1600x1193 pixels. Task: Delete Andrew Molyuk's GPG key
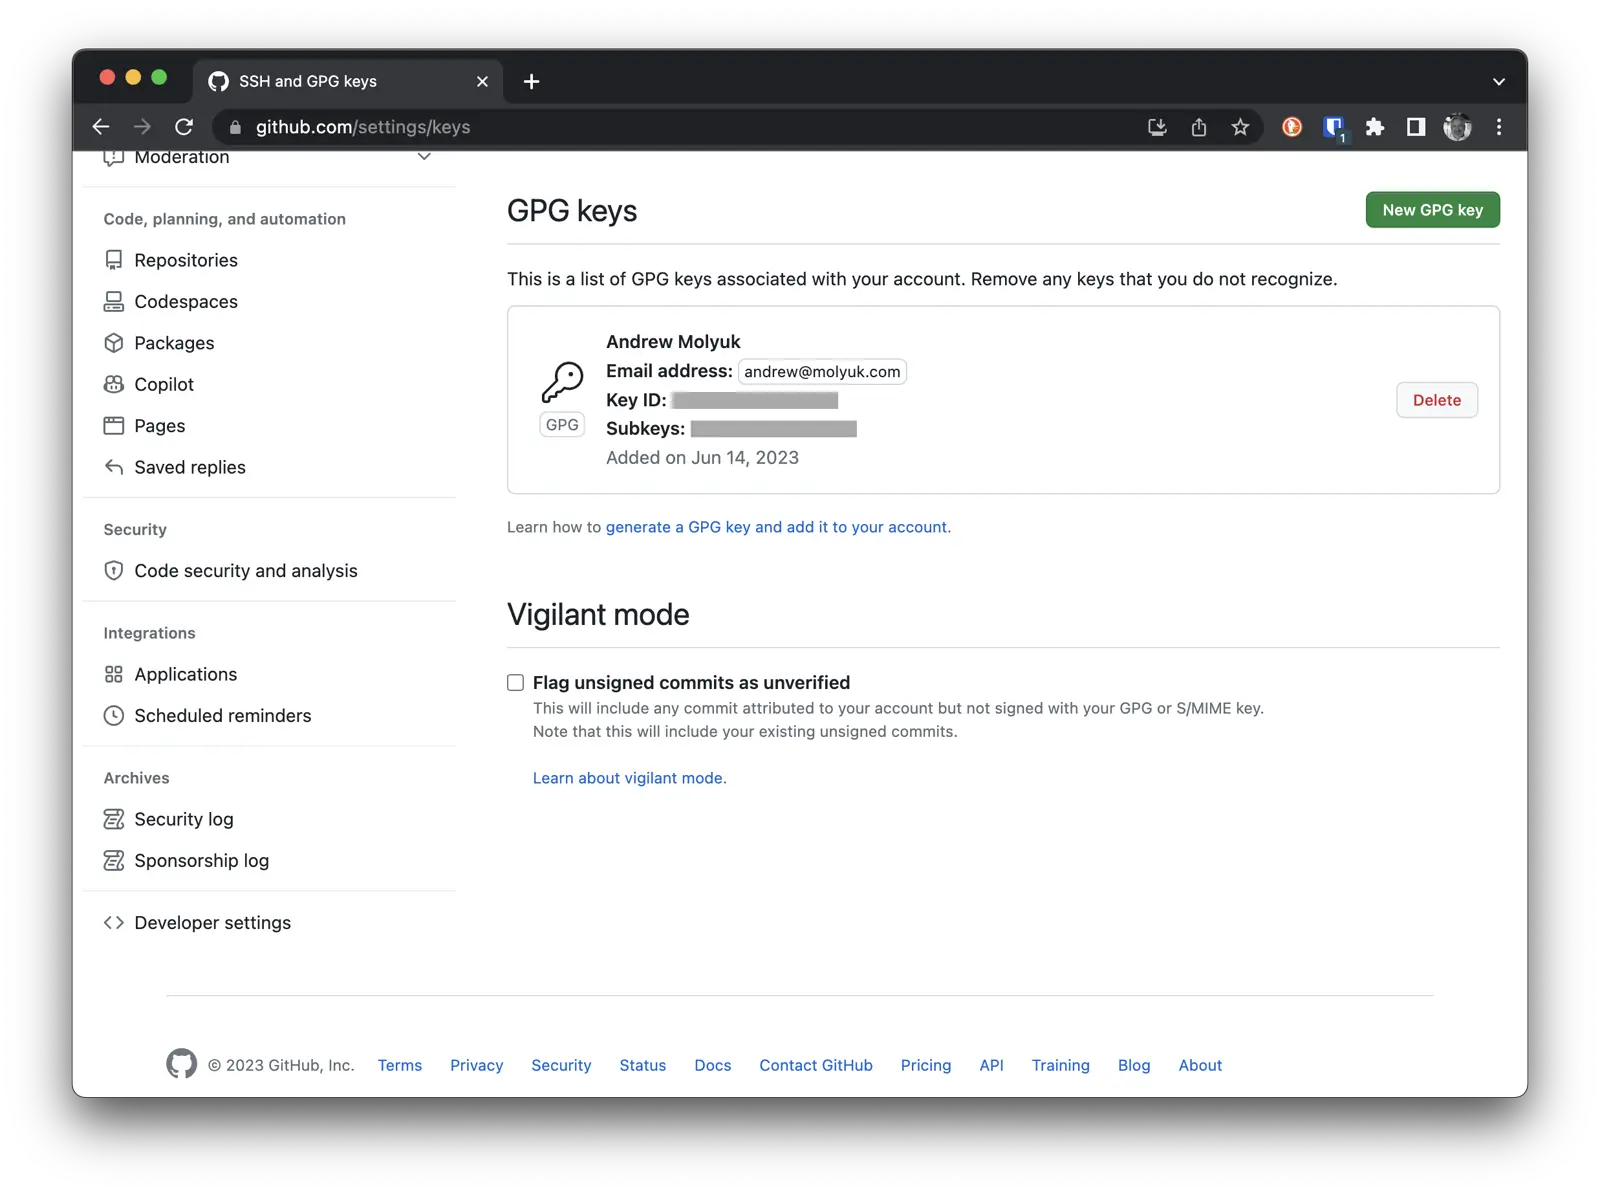(1436, 400)
